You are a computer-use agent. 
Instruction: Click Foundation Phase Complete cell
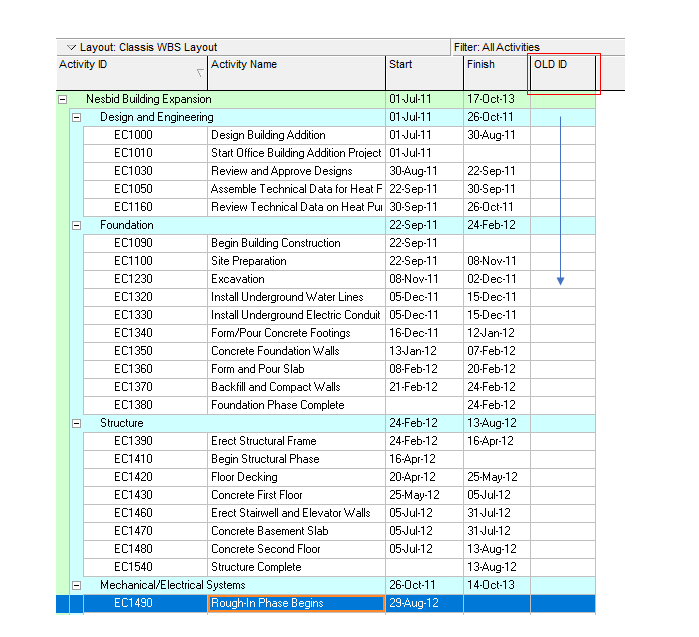[x=296, y=405]
